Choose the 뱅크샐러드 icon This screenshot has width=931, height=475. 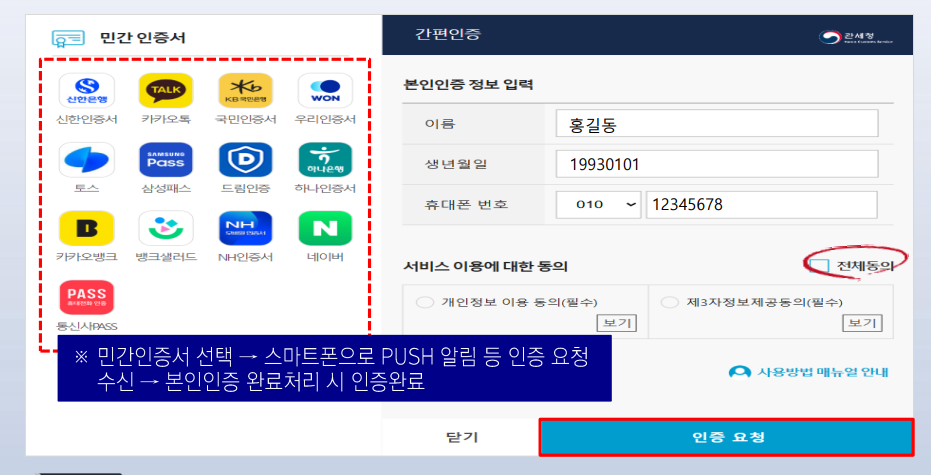coord(166,229)
